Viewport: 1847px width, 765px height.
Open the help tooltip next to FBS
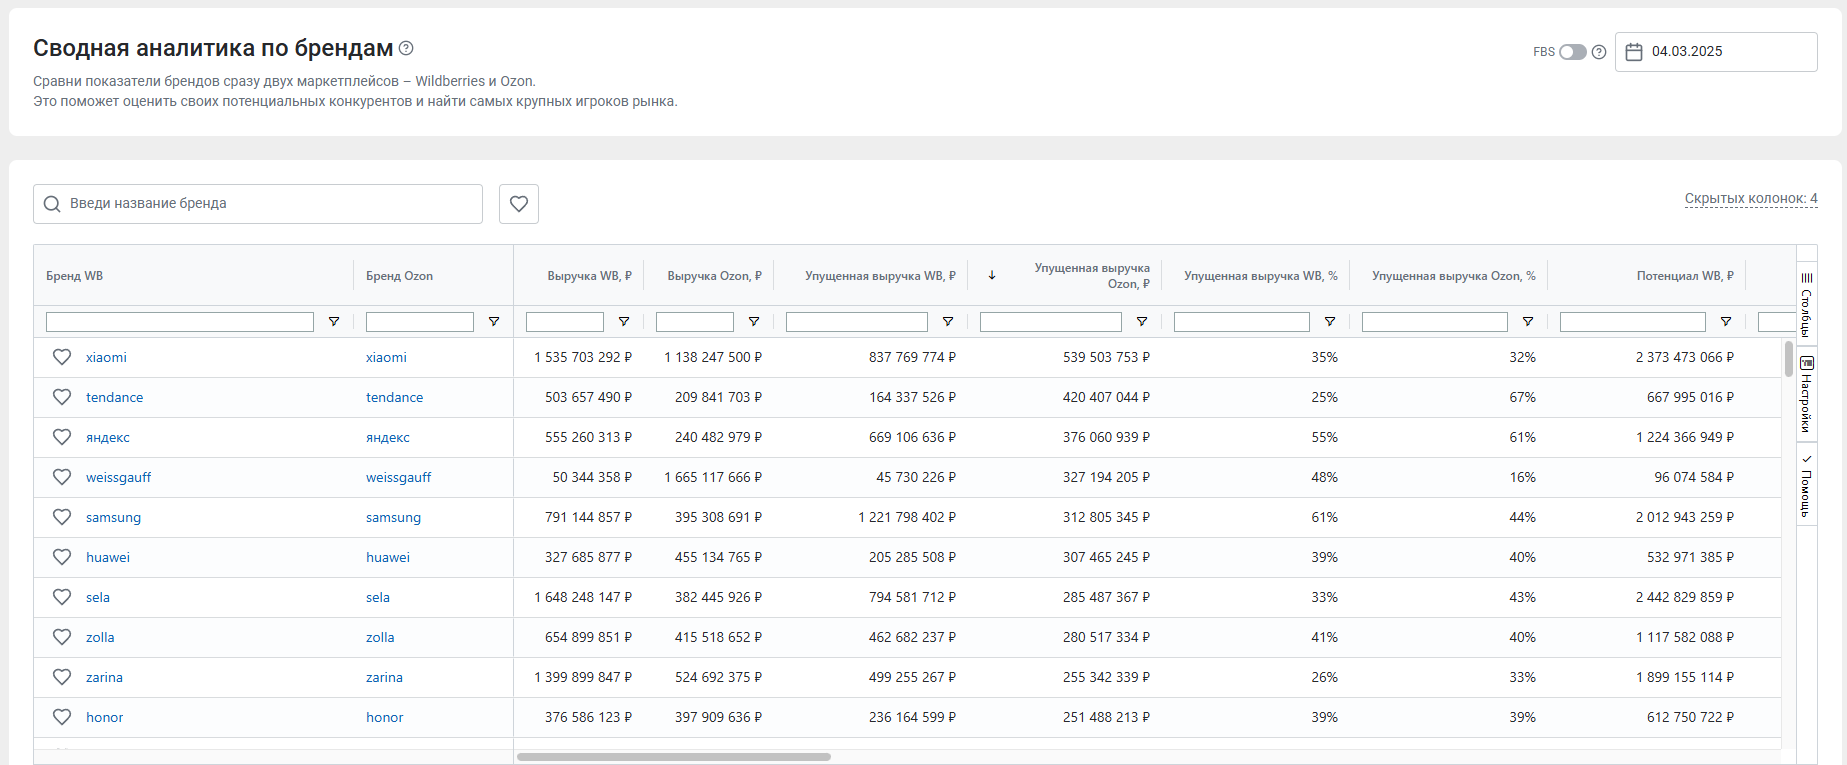coord(1599,52)
